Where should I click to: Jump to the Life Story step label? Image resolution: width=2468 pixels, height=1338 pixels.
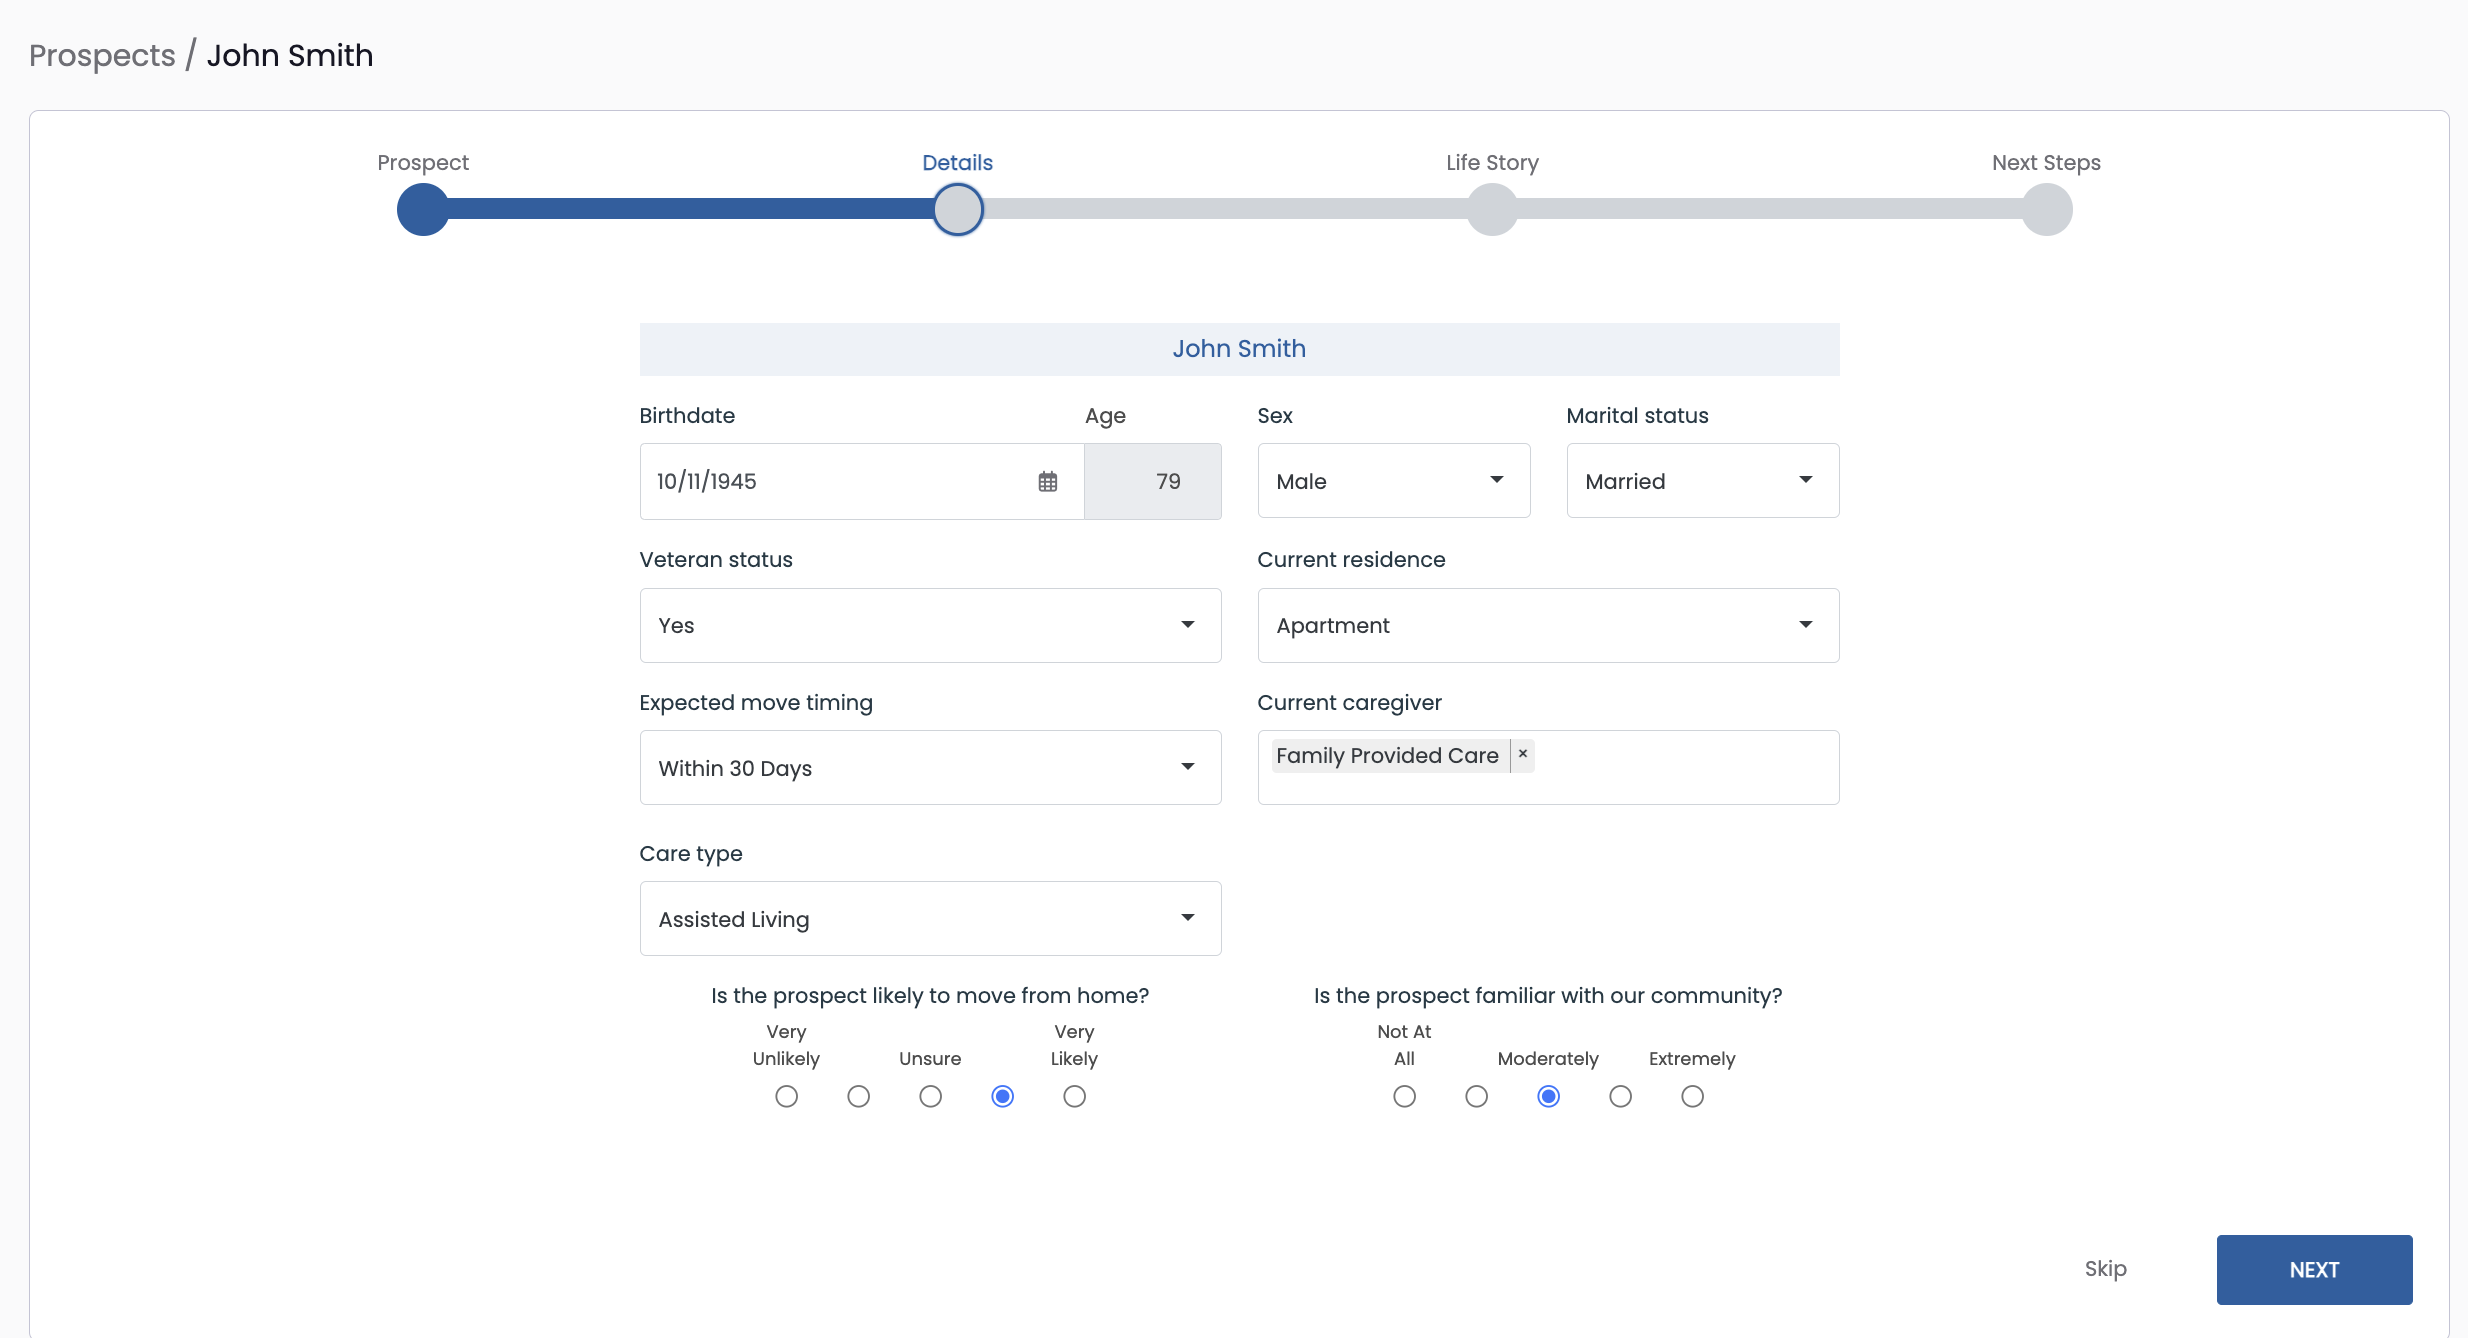point(1492,163)
